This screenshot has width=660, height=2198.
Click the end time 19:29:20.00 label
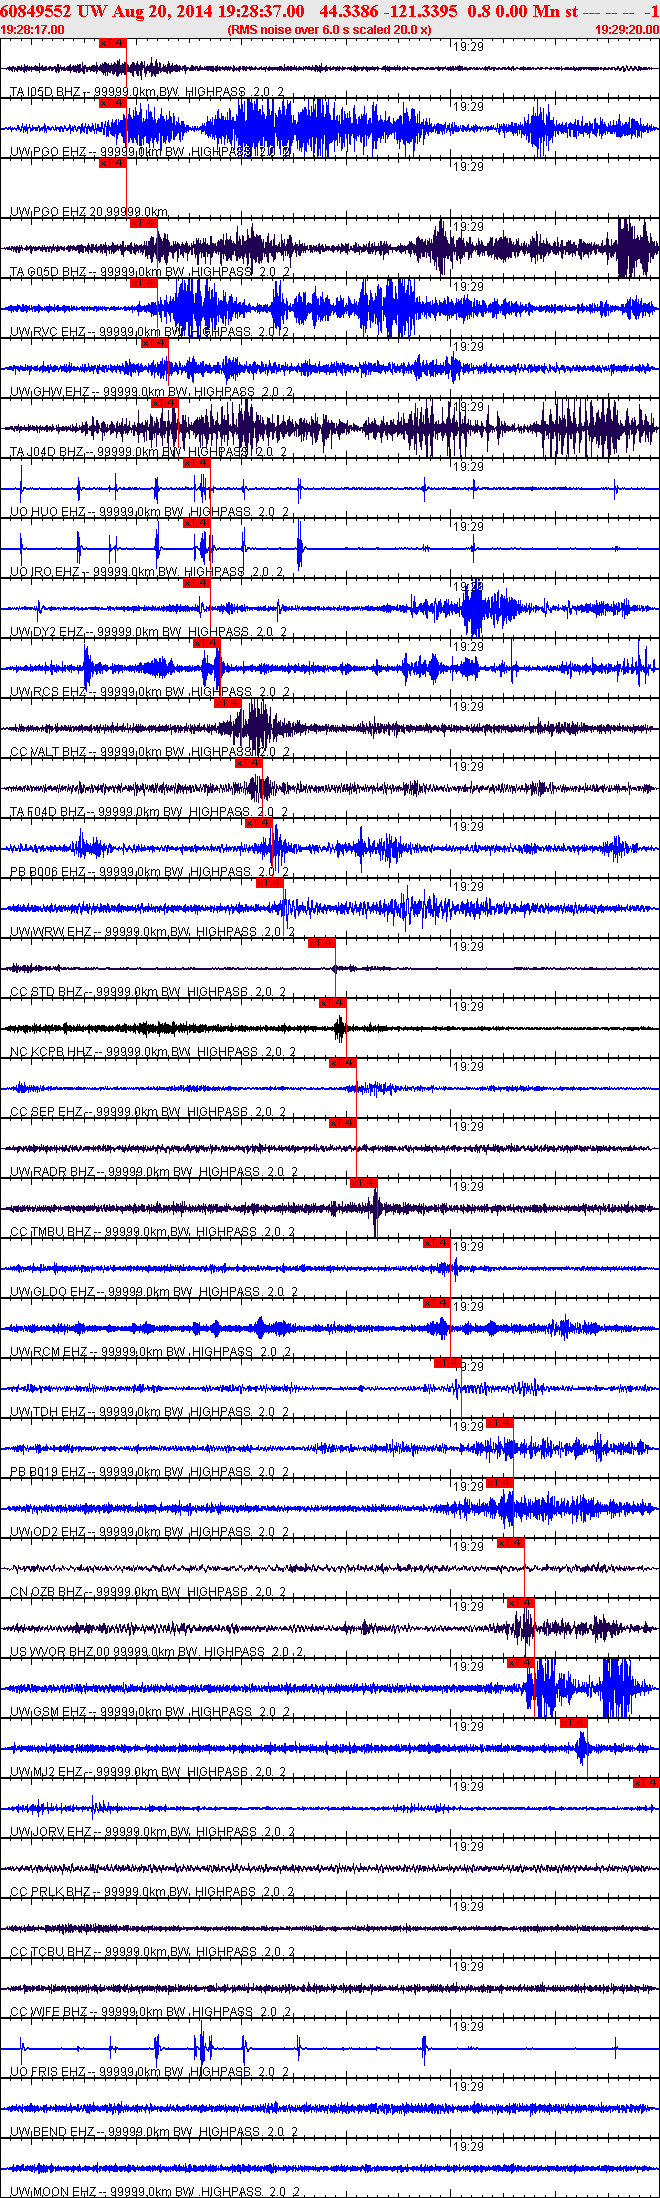[x=627, y=30]
